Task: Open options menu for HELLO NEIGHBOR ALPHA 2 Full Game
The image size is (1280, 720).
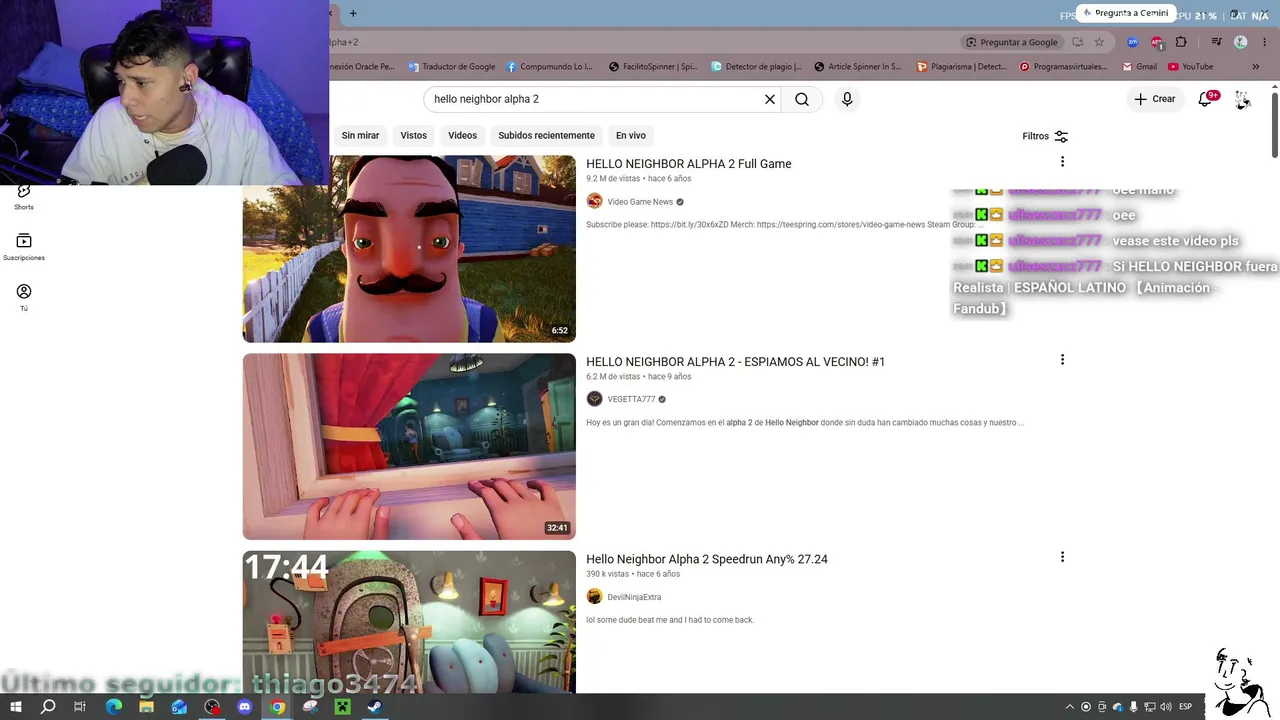Action: 1062,162
